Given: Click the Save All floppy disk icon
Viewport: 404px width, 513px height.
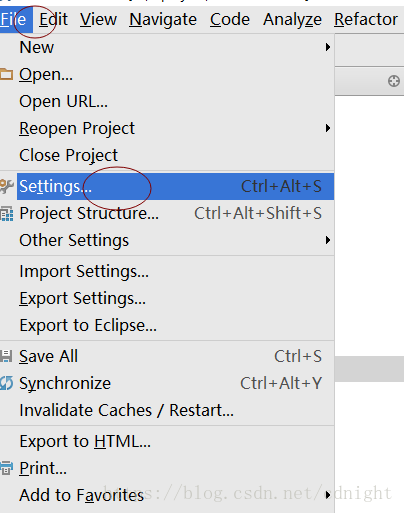Looking at the screenshot, I should (6, 356).
